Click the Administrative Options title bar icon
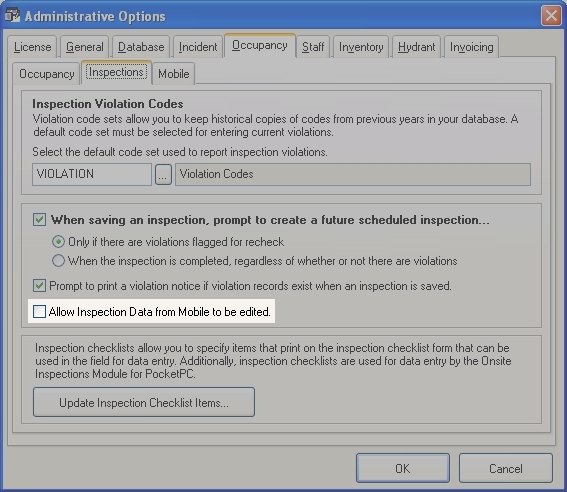This screenshot has width=567, height=492. point(12,16)
